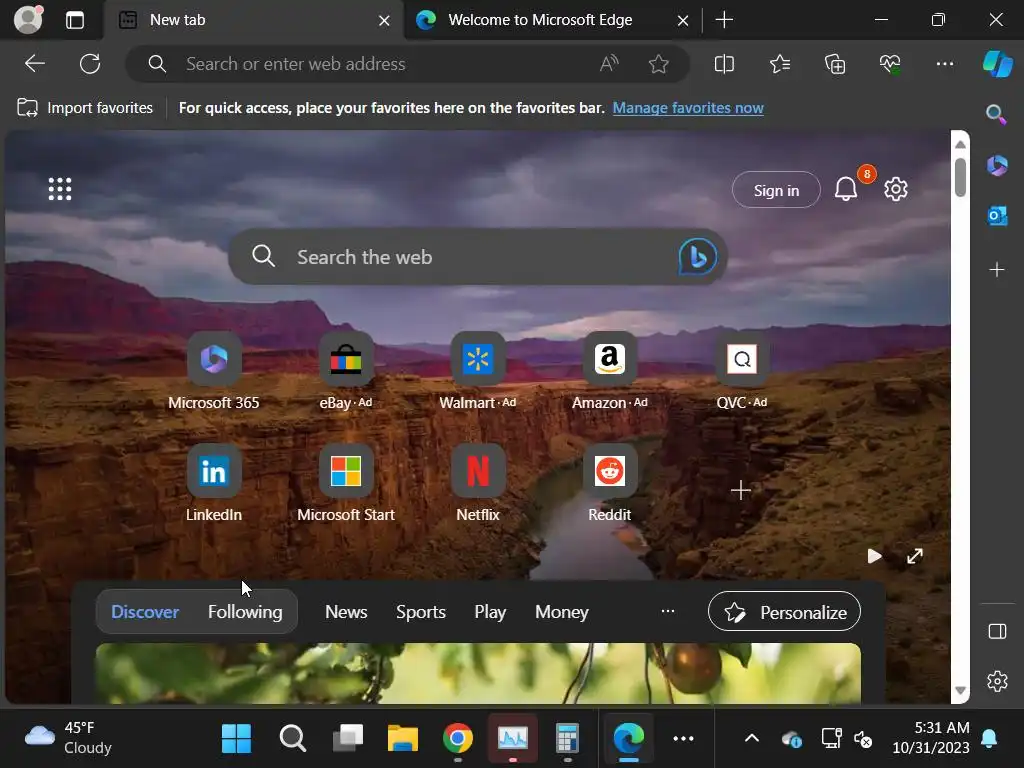Expand background to full view
Viewport: 1024px width, 768px height.
point(914,556)
